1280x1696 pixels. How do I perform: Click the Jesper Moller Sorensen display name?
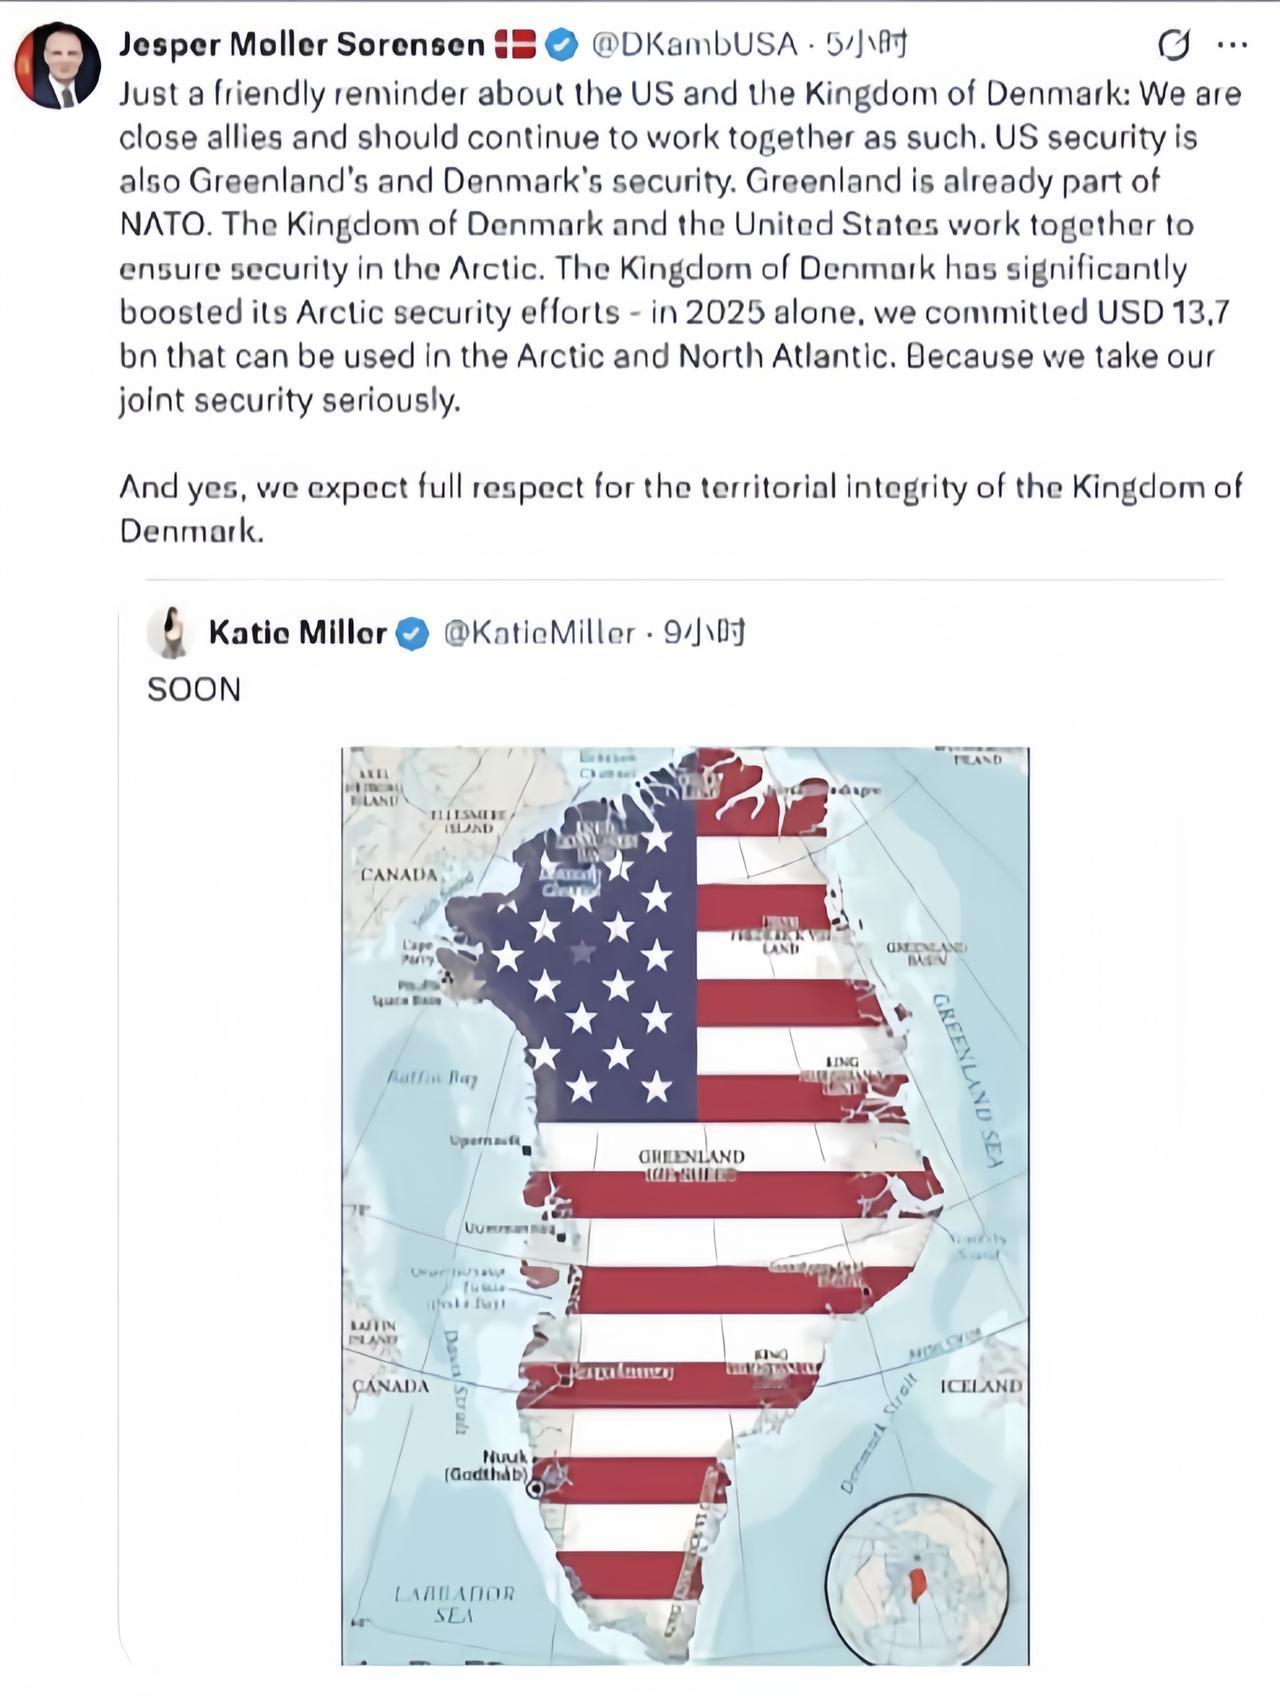point(302,44)
